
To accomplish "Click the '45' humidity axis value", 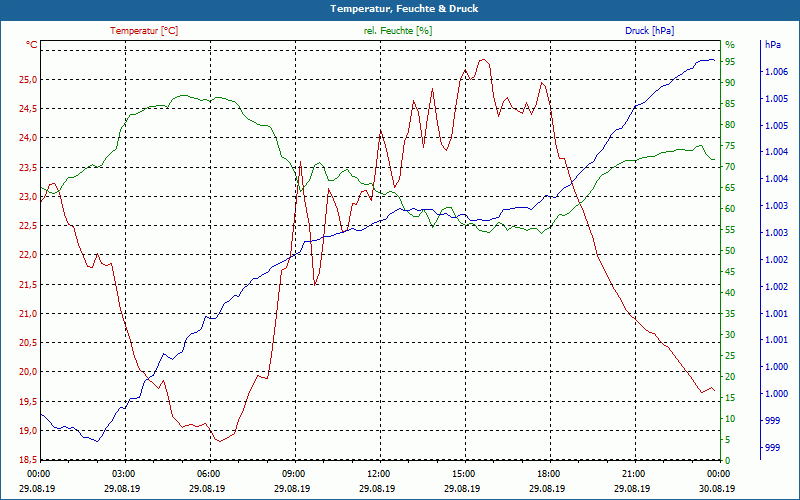I will (x=730, y=271).
